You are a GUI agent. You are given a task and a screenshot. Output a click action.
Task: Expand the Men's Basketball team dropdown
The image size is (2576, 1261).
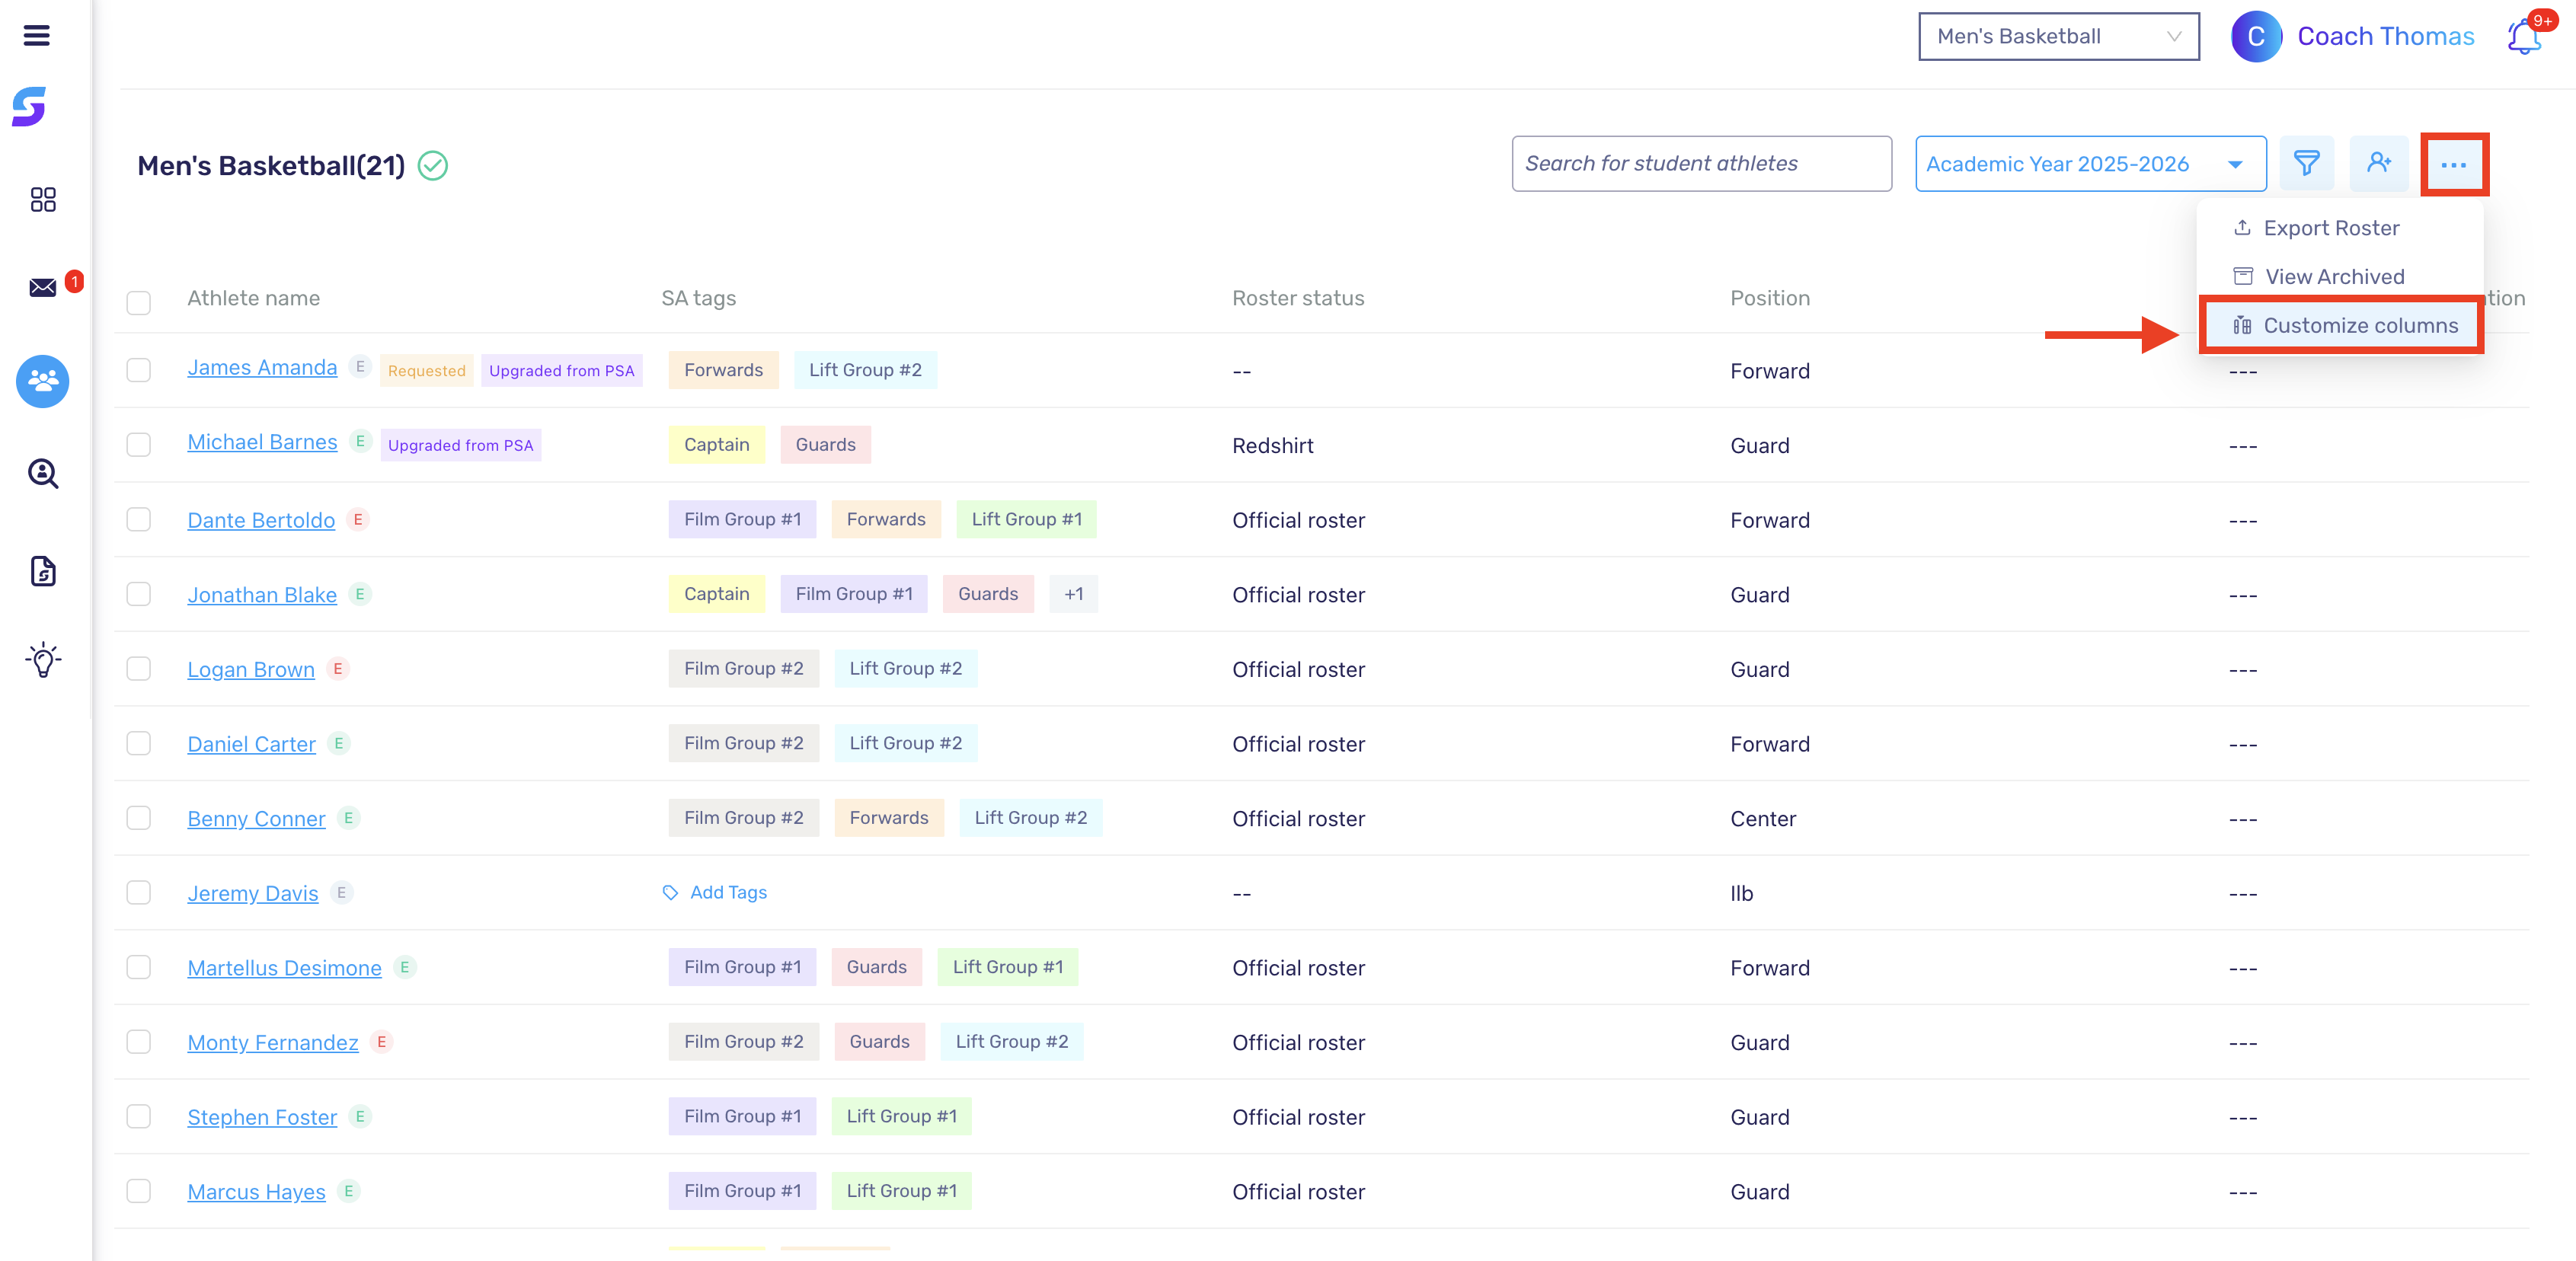pos(2058,37)
